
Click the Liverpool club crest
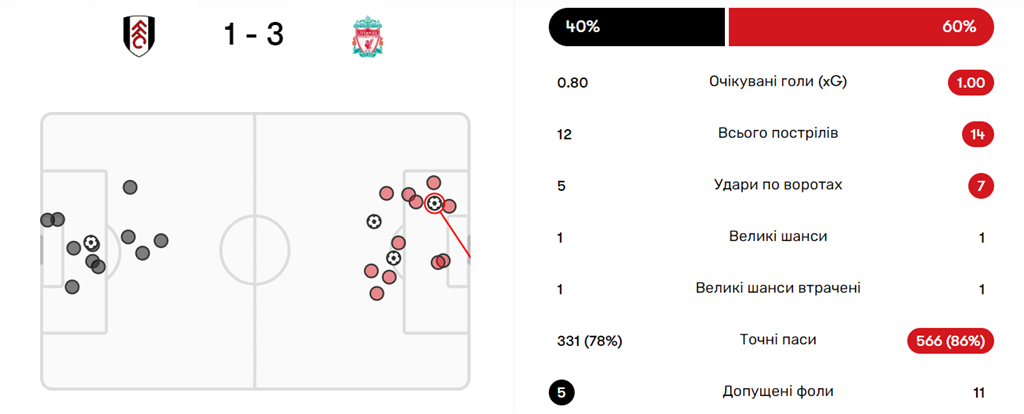(367, 37)
